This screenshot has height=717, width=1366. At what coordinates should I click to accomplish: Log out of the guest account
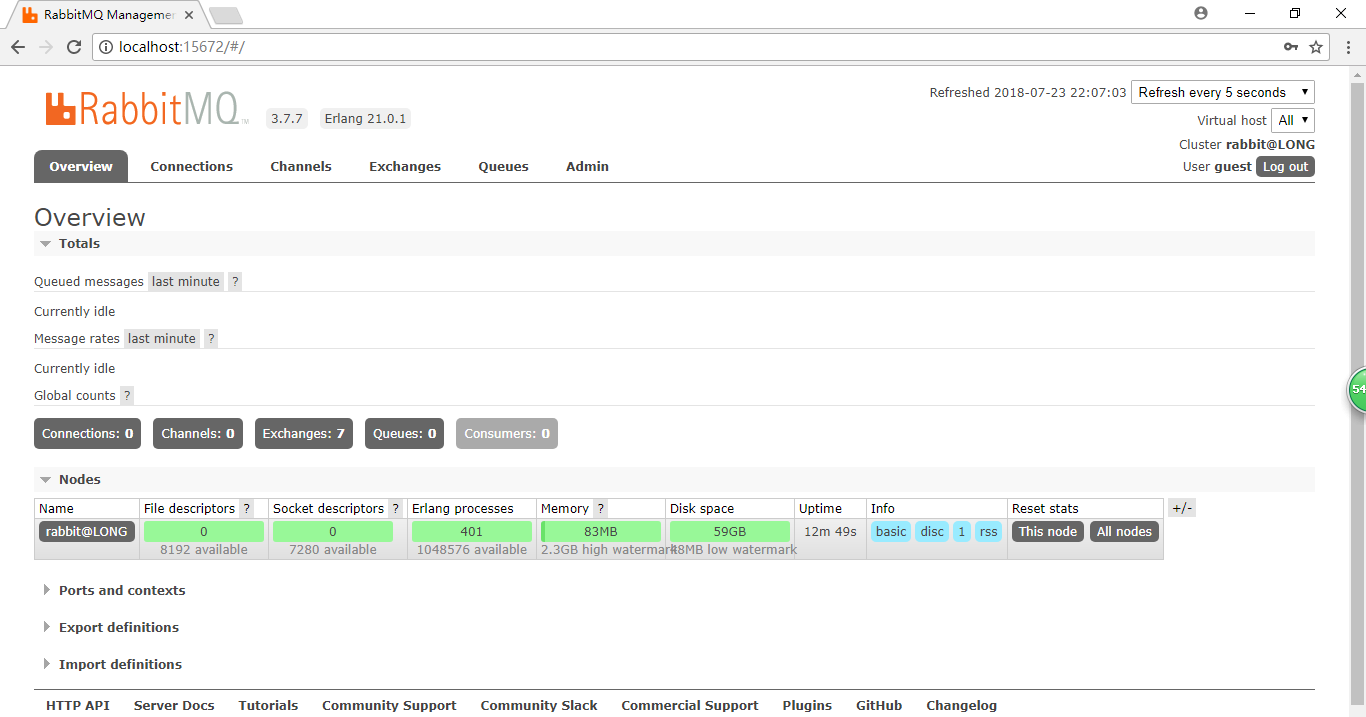(x=1285, y=167)
